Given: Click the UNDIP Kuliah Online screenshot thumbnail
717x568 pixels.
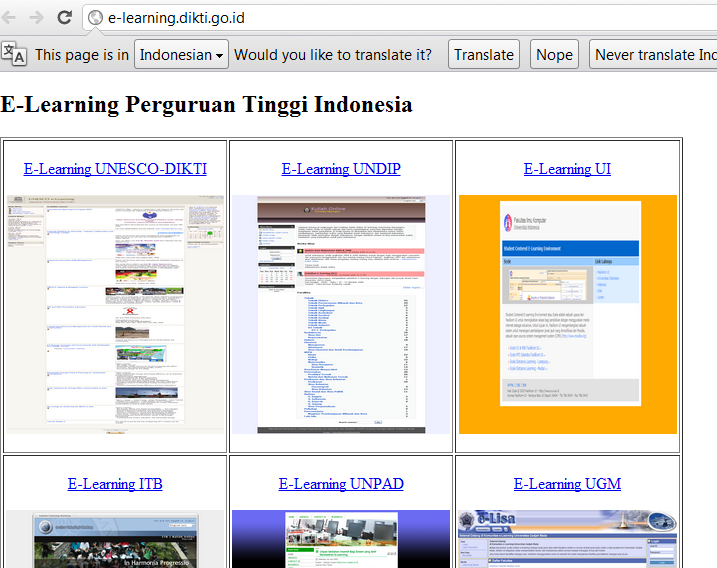Looking at the screenshot, I should [341, 315].
